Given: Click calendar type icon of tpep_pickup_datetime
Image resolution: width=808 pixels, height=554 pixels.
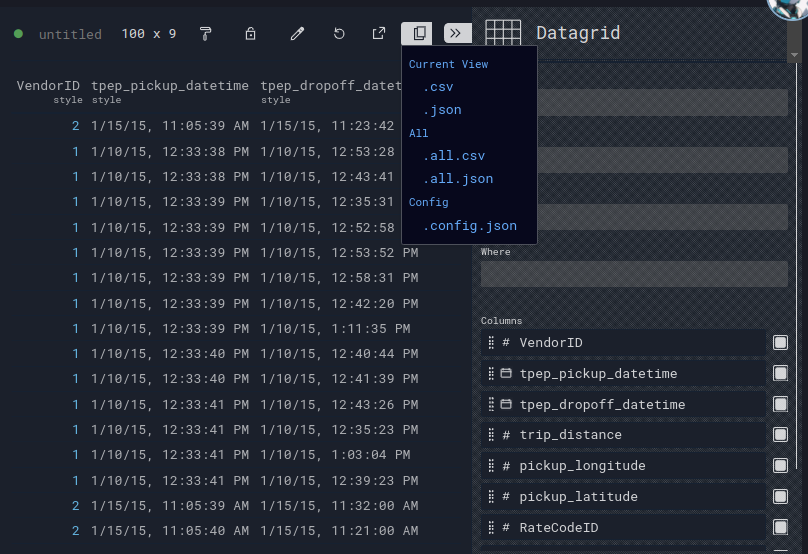Looking at the screenshot, I should [507, 373].
